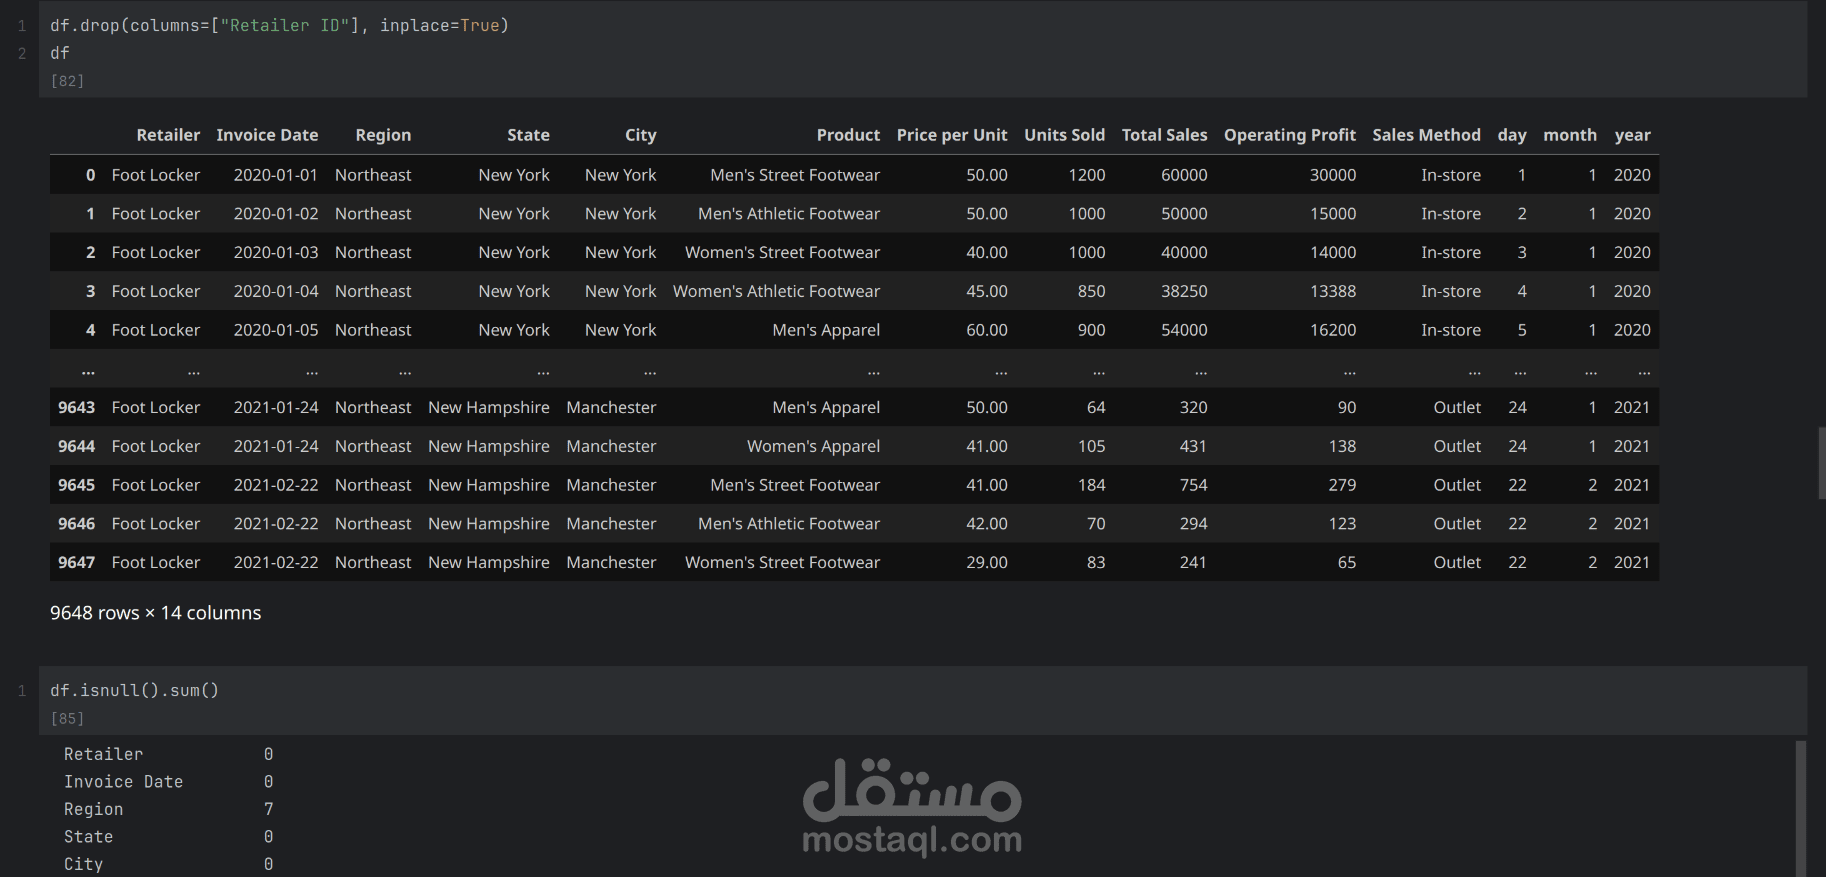Click the Operating Profit value 279

(1342, 485)
